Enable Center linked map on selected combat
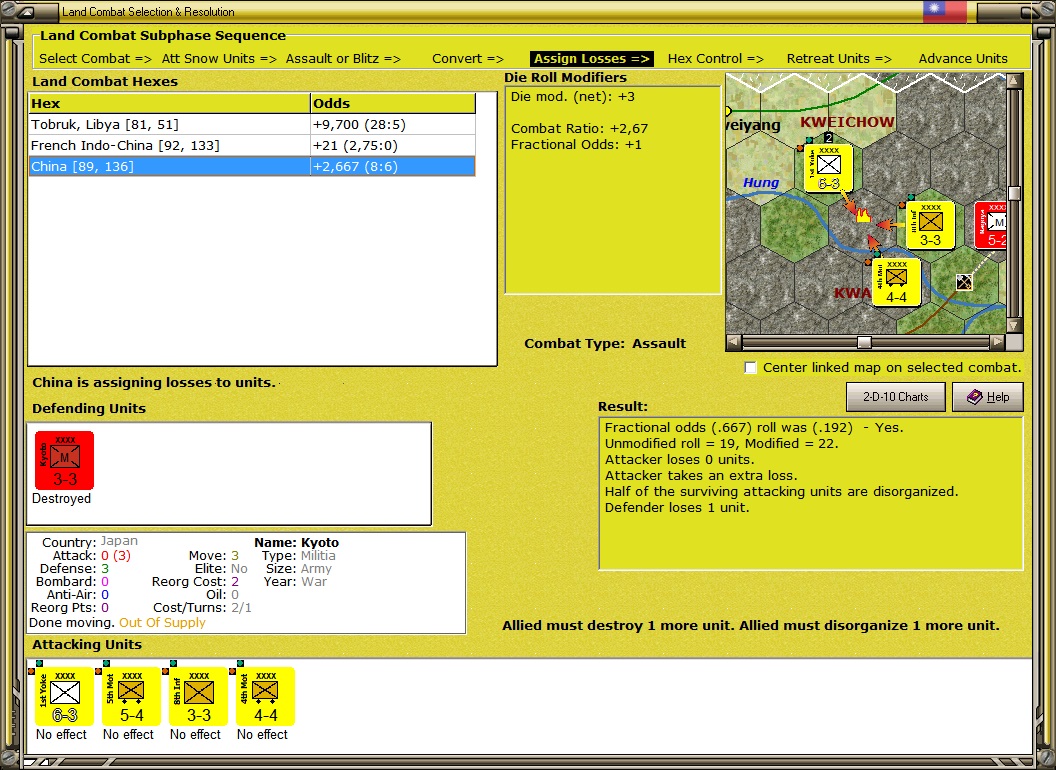The image size is (1056, 770). tap(751, 368)
